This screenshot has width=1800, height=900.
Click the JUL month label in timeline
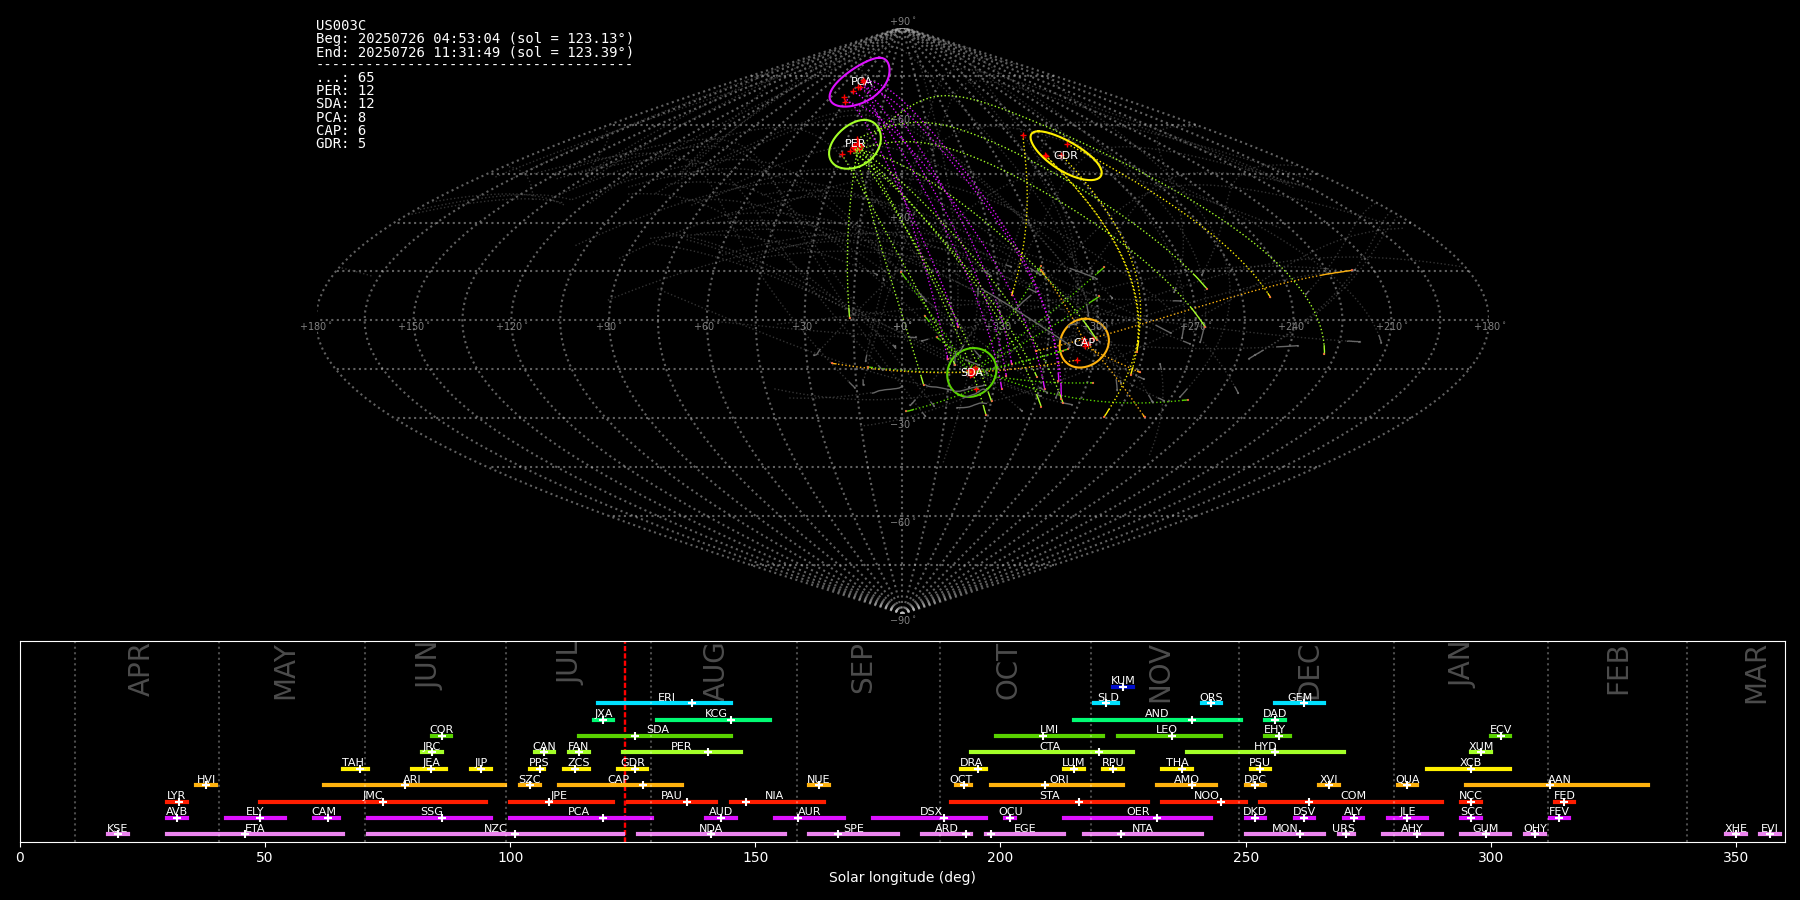(568, 662)
